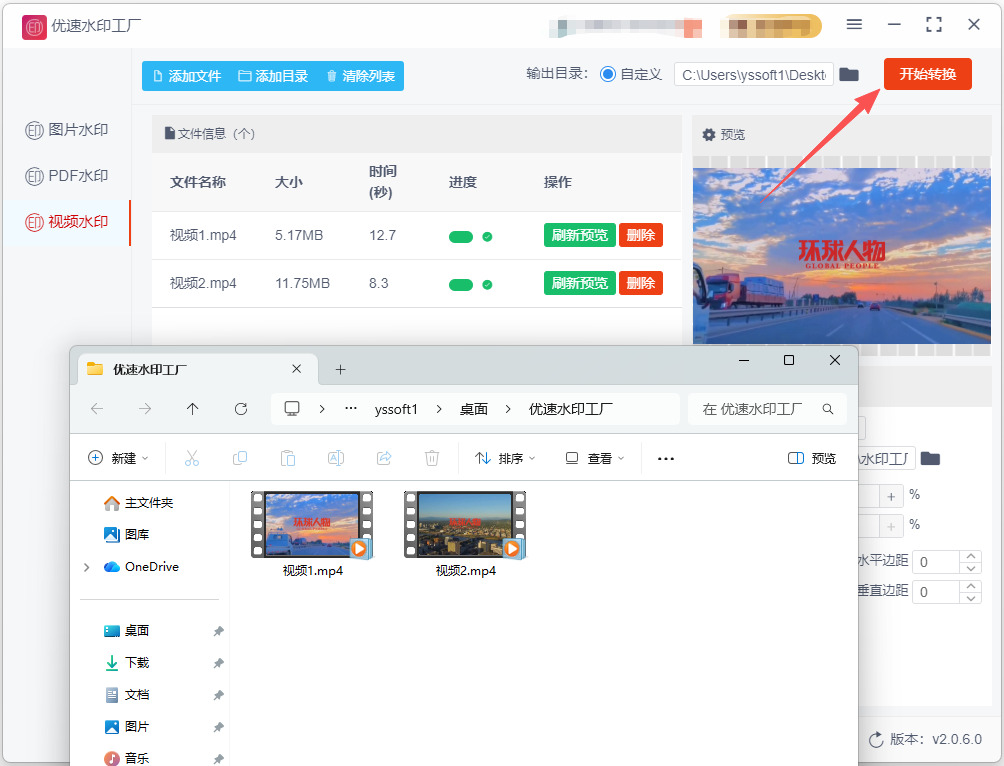
Task: Open the more options ellipsis in Explorer toolbar
Action: (x=666, y=459)
